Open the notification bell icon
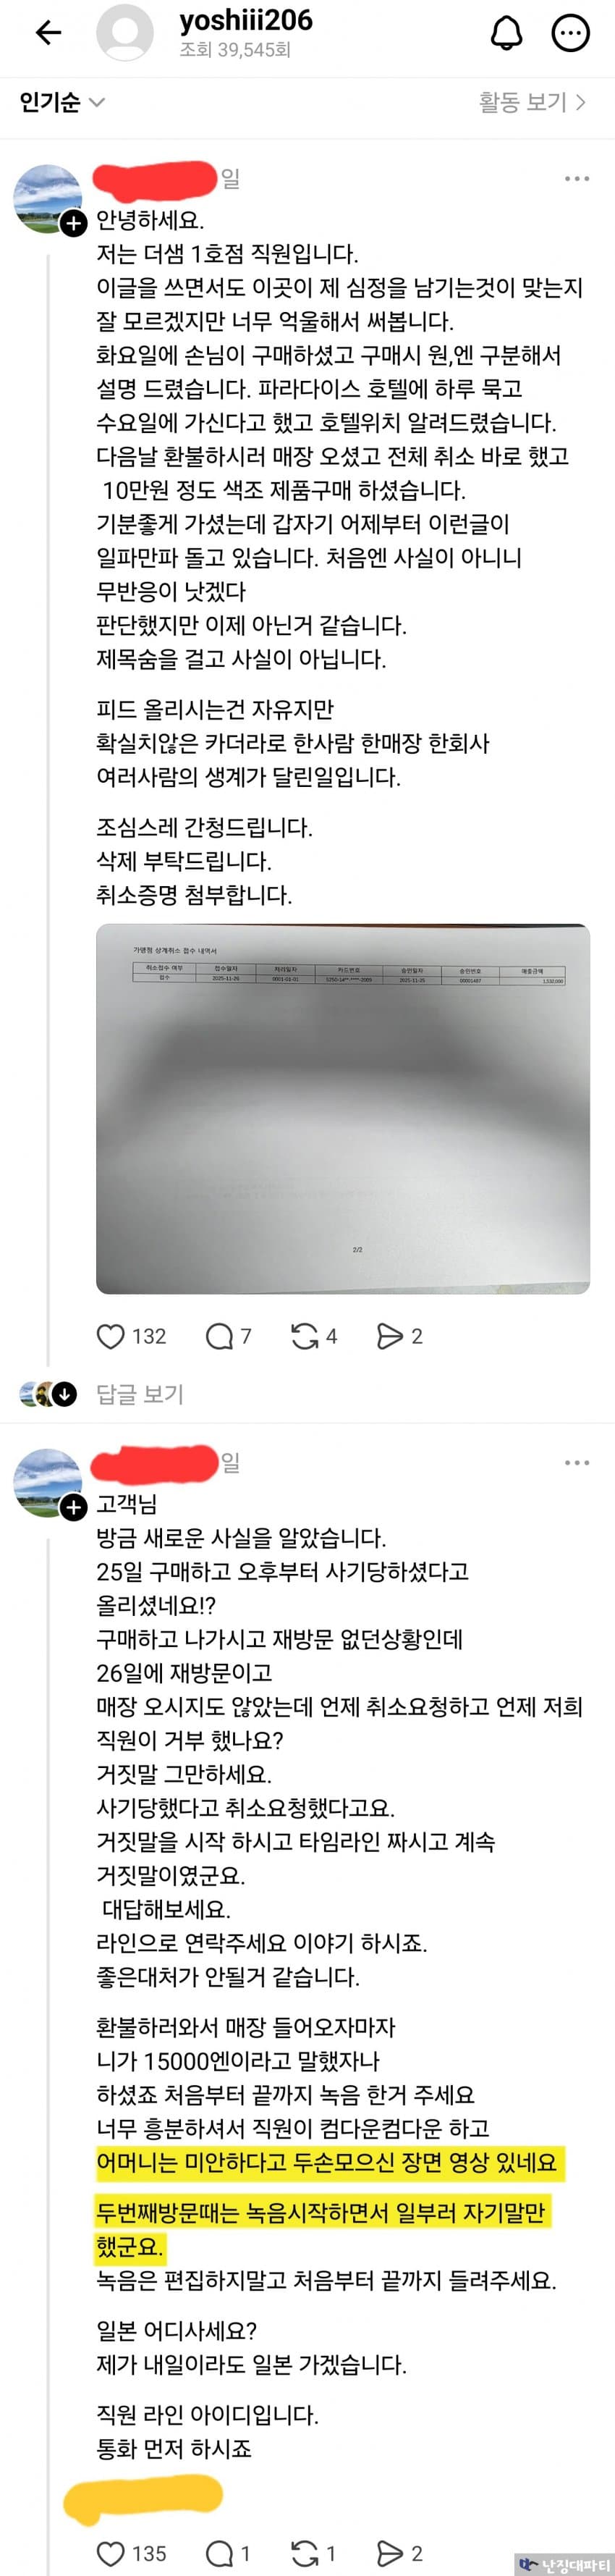The image size is (615, 2576). [506, 33]
